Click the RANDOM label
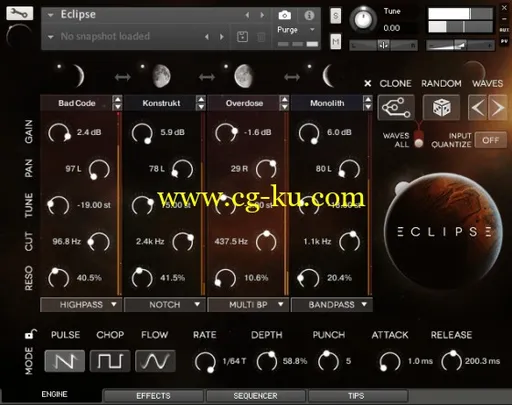This screenshot has width=512, height=405. [441, 83]
